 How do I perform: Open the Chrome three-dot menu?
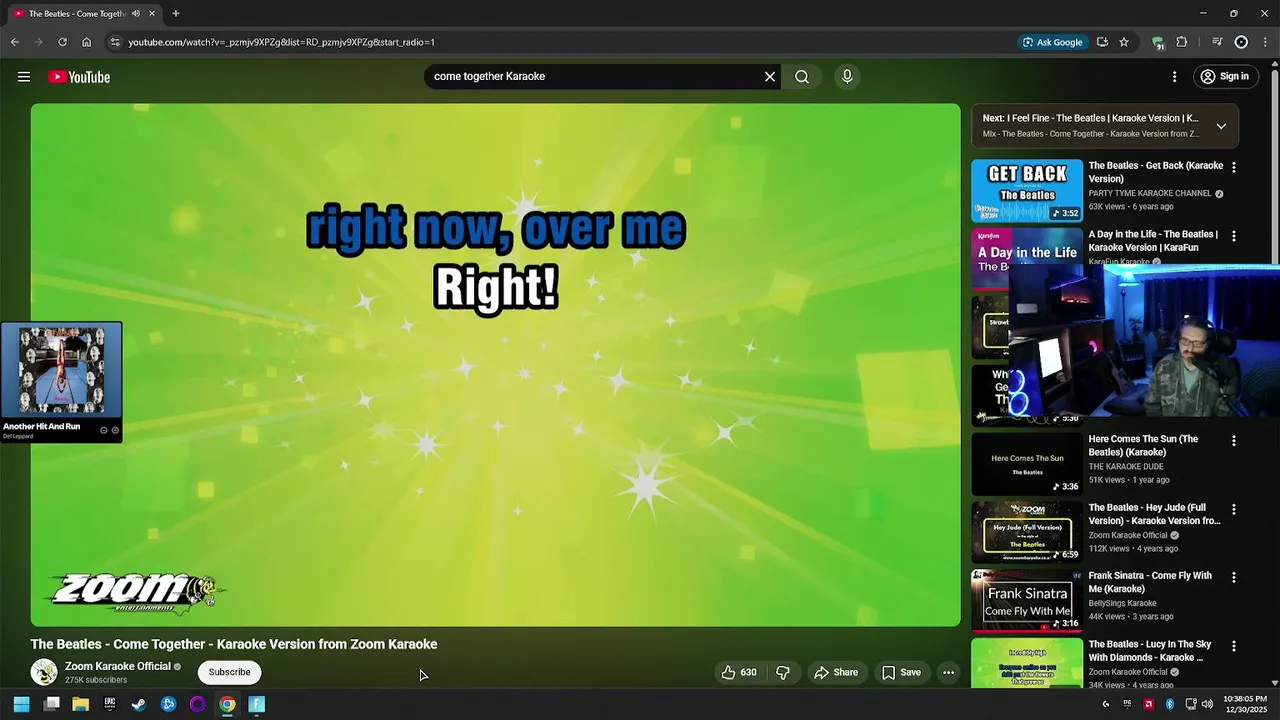1264,42
